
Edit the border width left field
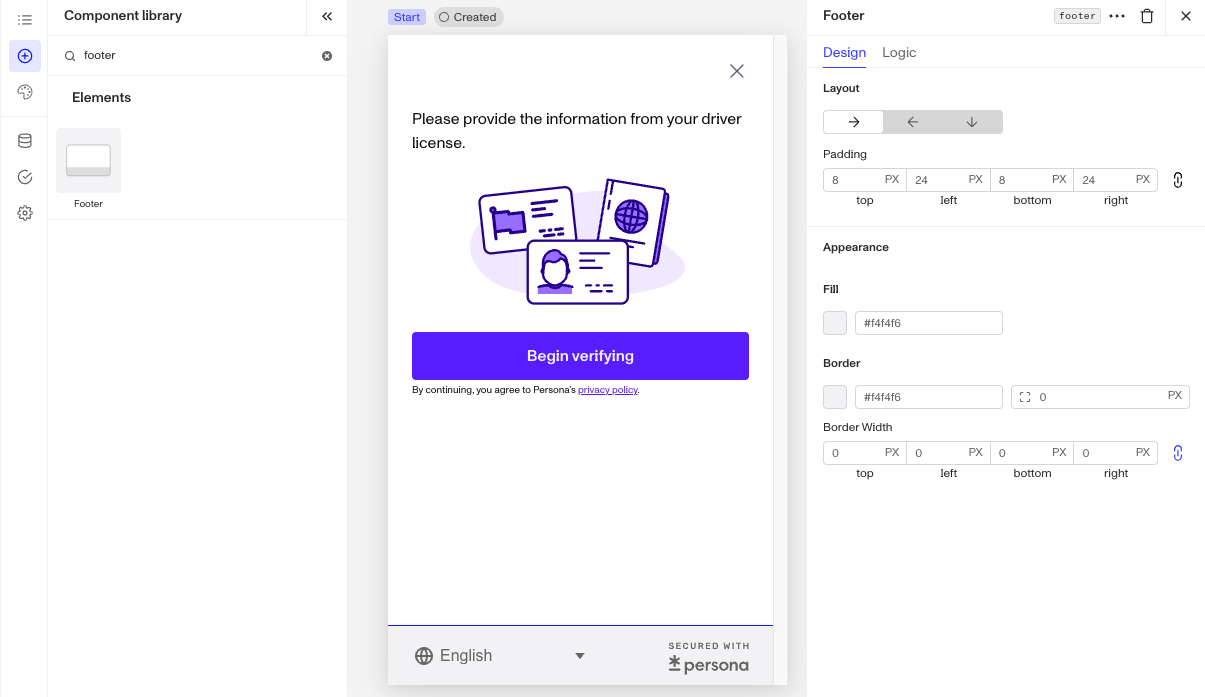pos(948,453)
